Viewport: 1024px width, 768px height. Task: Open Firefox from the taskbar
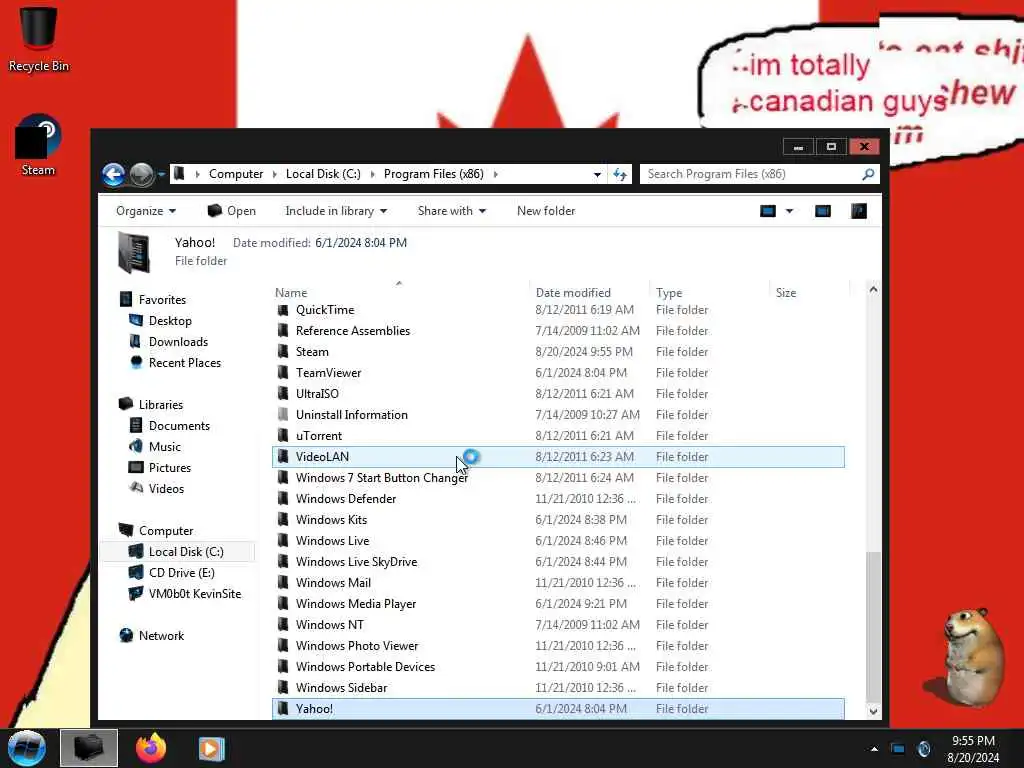[151, 748]
